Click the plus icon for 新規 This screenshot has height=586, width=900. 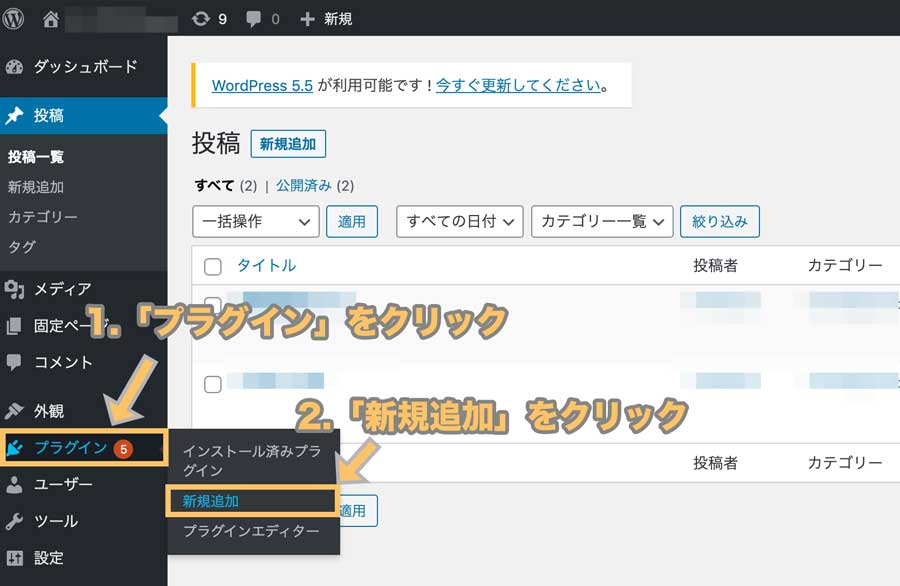[x=307, y=20]
